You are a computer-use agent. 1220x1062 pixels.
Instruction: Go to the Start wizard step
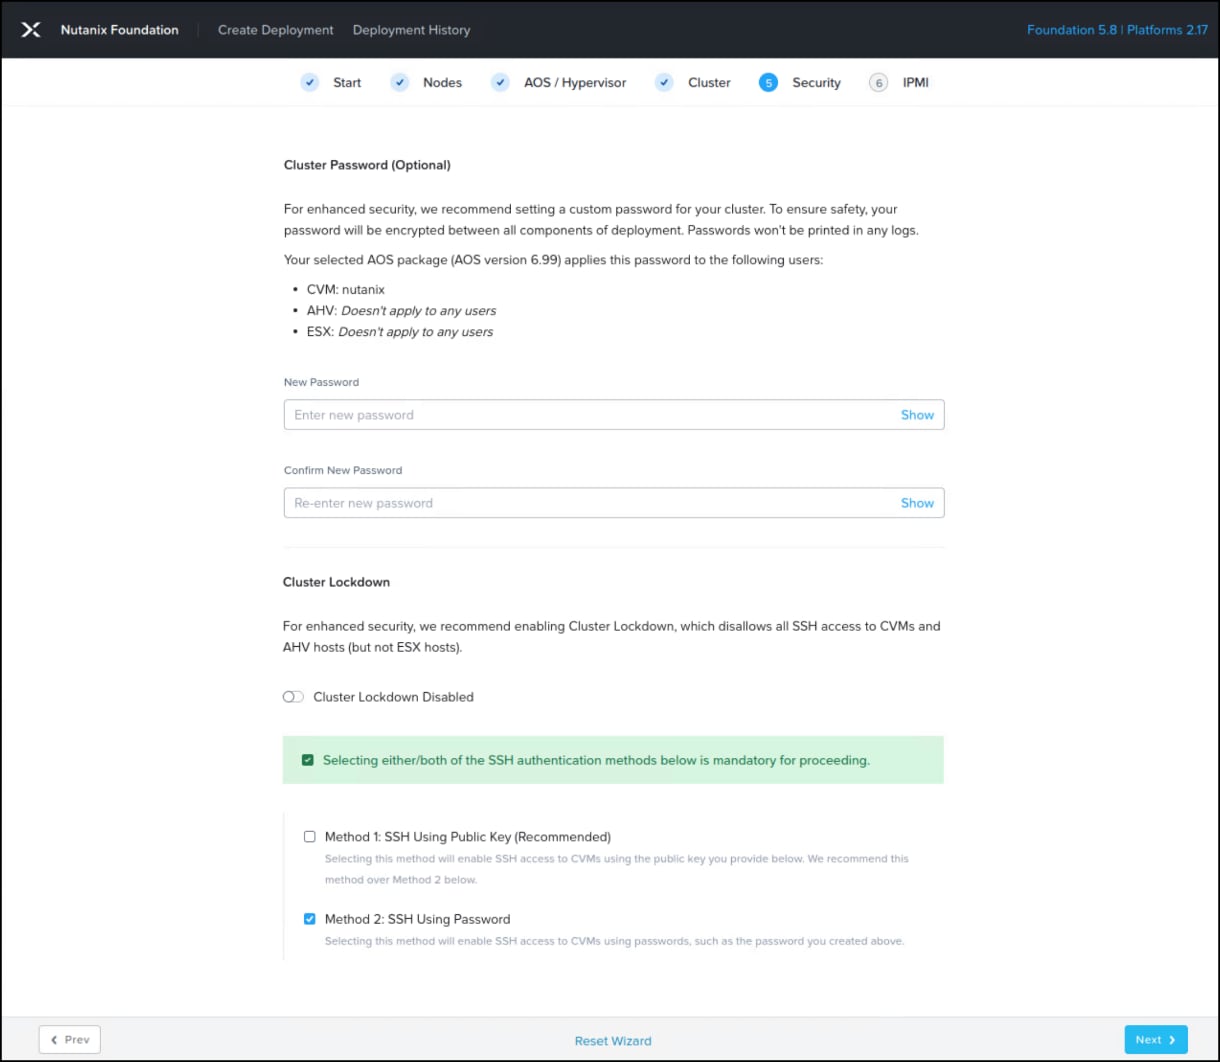[347, 83]
